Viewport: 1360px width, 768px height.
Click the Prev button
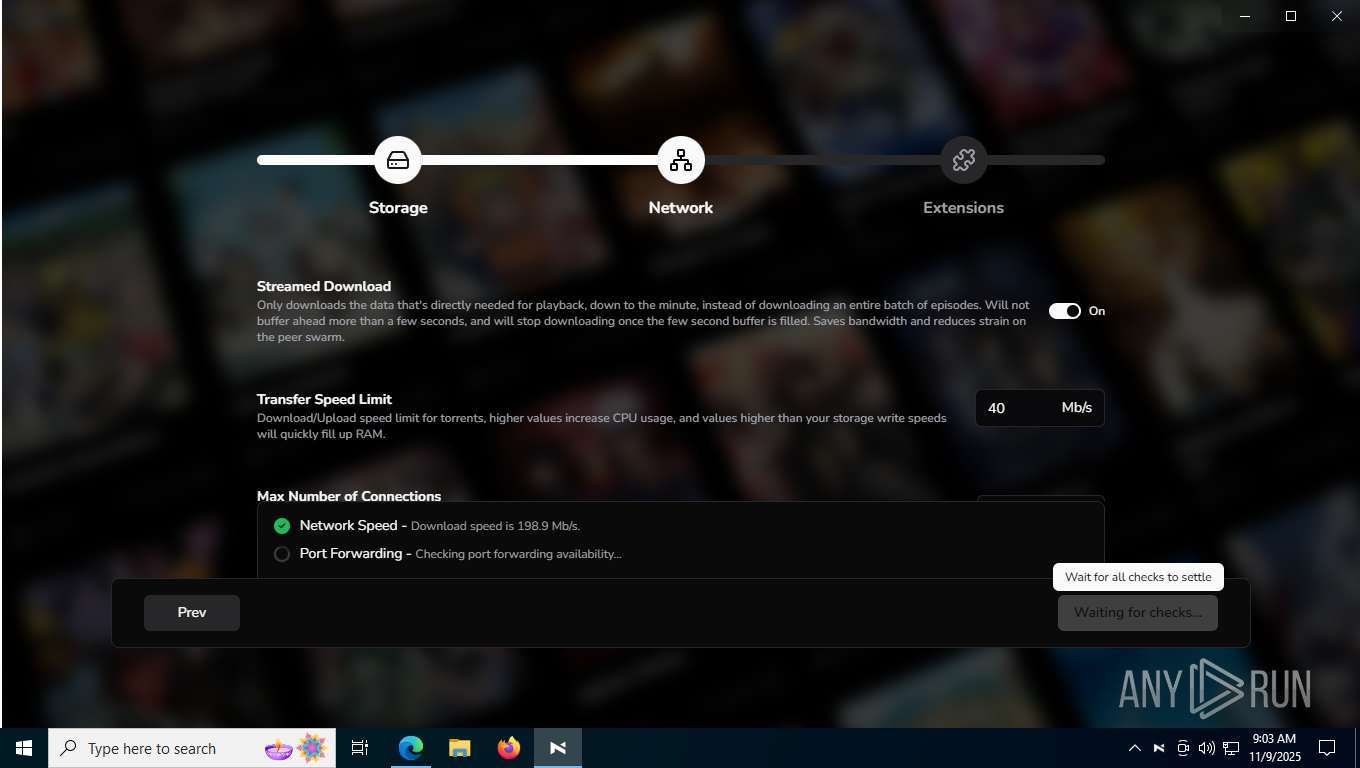pos(192,613)
